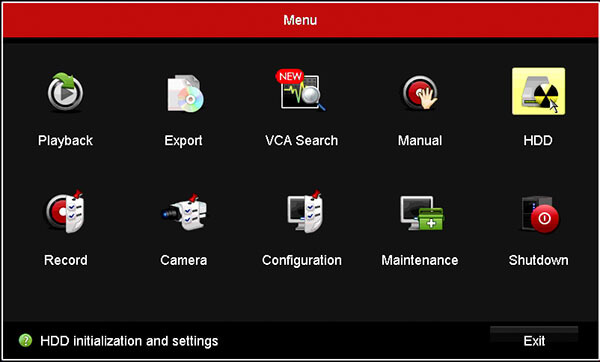Screen dimensions: 600x362
Task: Open the Configuration icon
Action: coord(305,211)
